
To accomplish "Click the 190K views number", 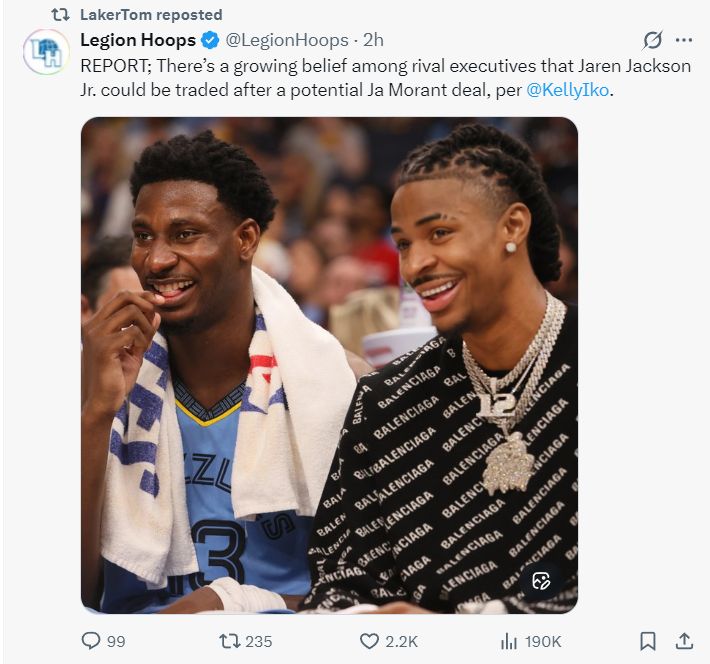I will pyautogui.click(x=543, y=641).
